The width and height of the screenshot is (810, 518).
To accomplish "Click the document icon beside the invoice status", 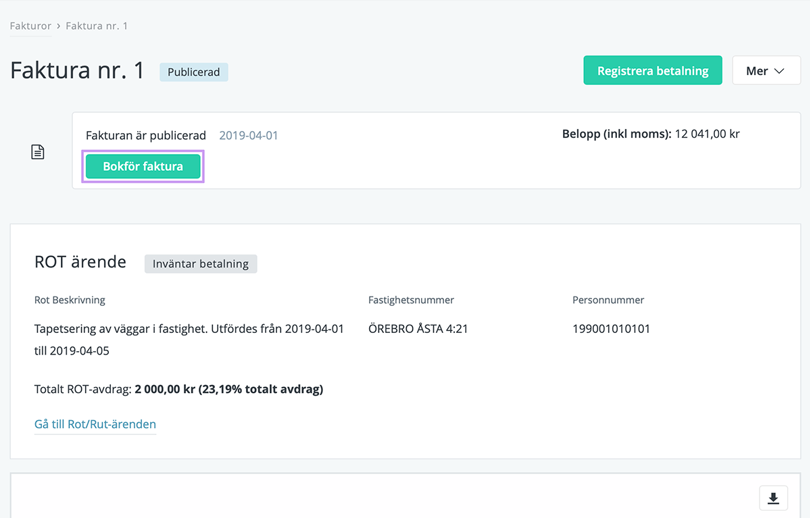I will tap(38, 152).
